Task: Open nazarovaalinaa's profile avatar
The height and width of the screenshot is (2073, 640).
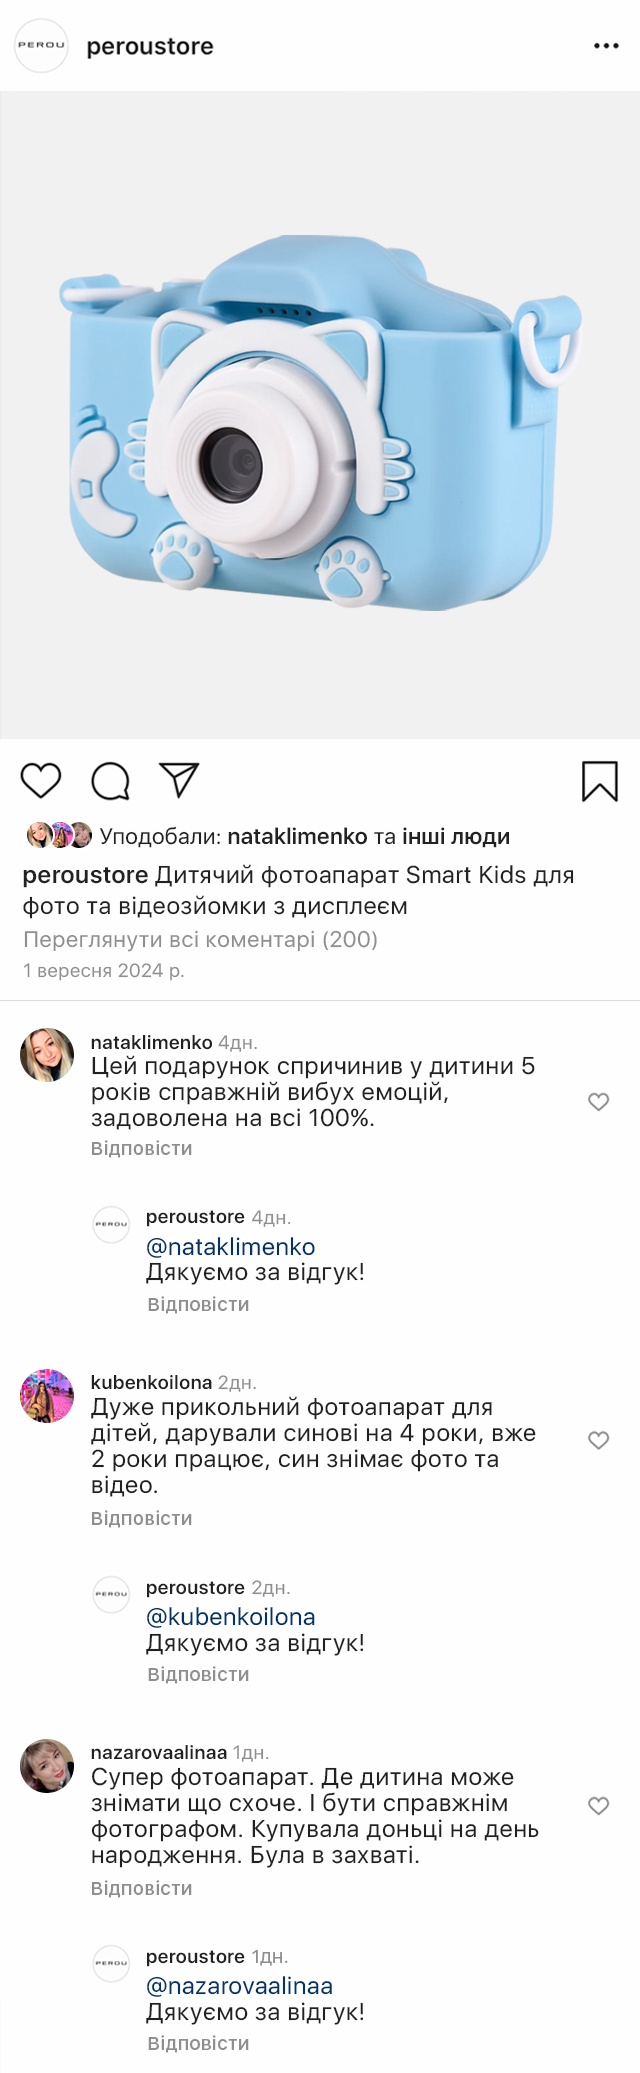Action: (47, 1766)
